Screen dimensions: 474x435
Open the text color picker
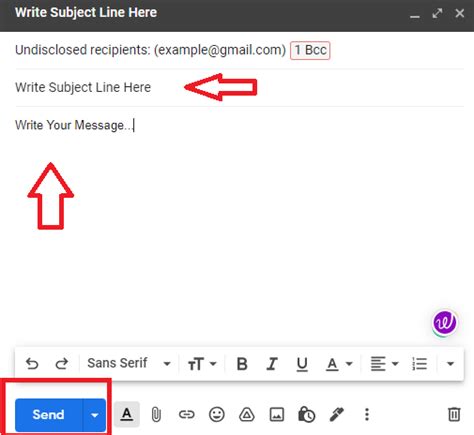point(339,364)
